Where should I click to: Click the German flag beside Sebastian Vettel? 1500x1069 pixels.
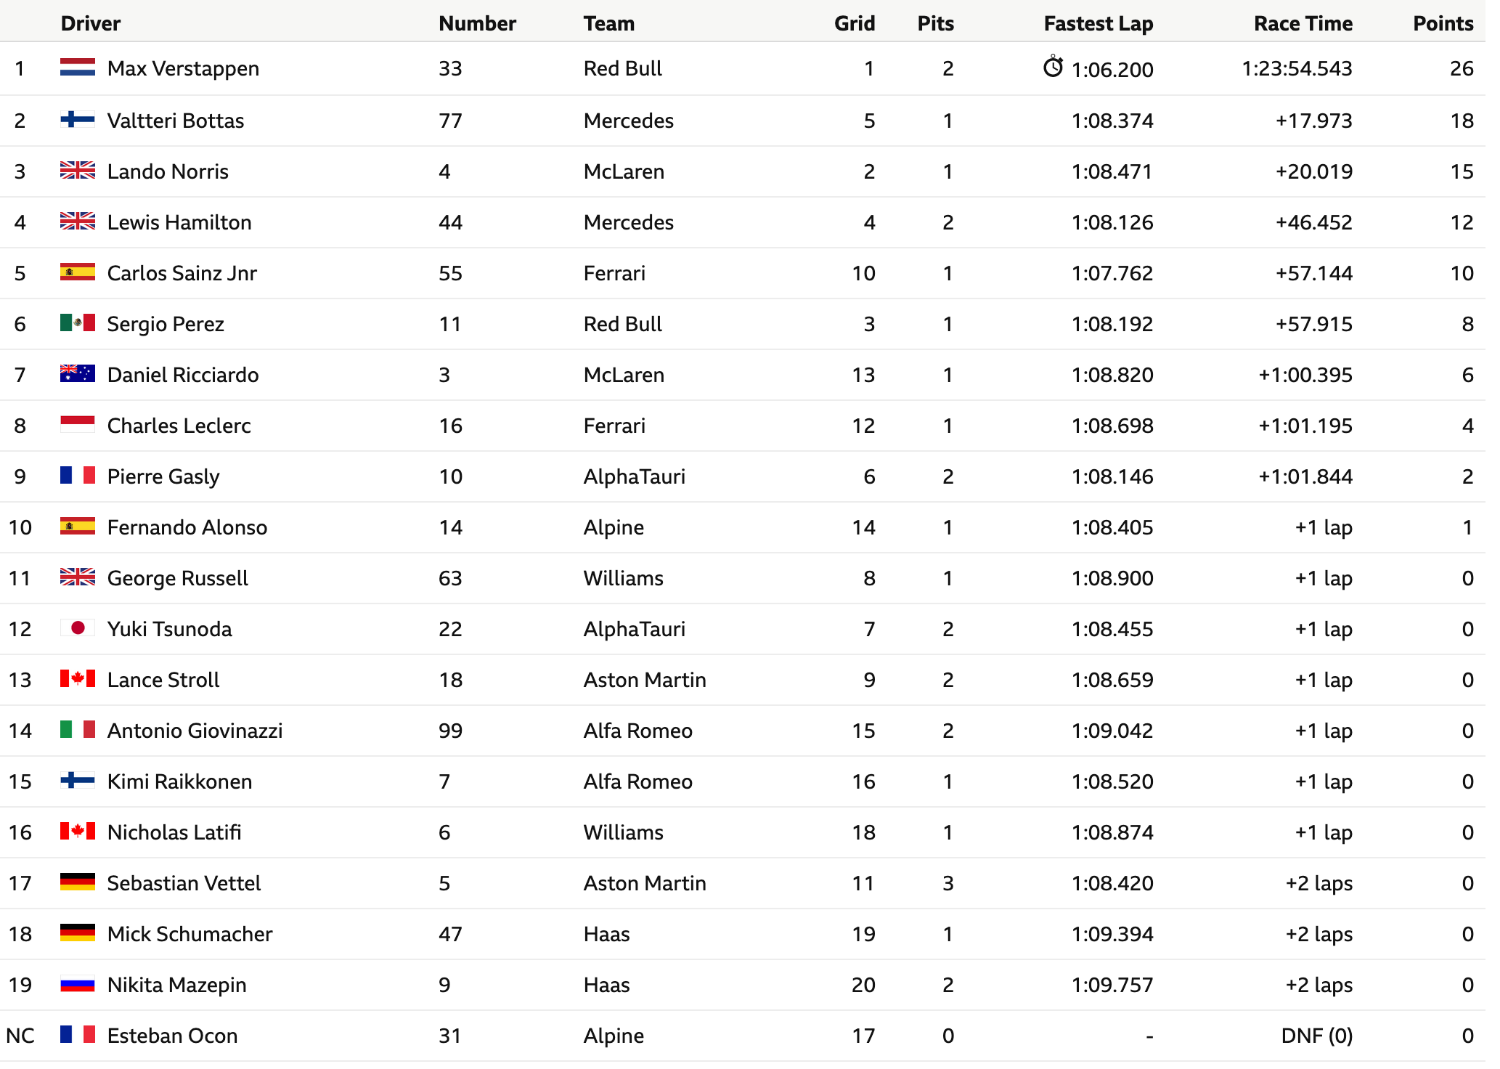click(77, 882)
